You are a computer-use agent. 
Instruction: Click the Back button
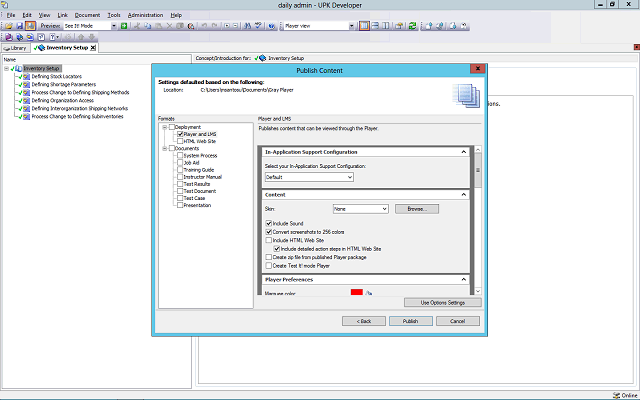pos(364,321)
